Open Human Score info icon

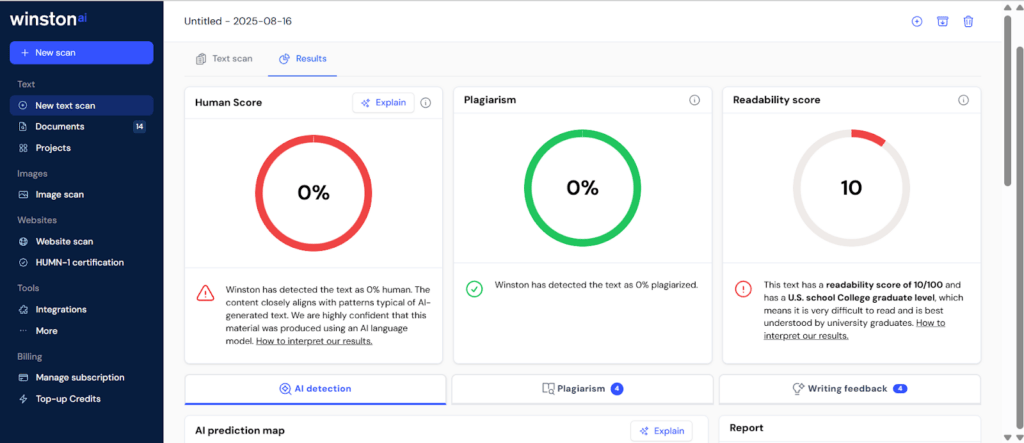[x=425, y=102]
